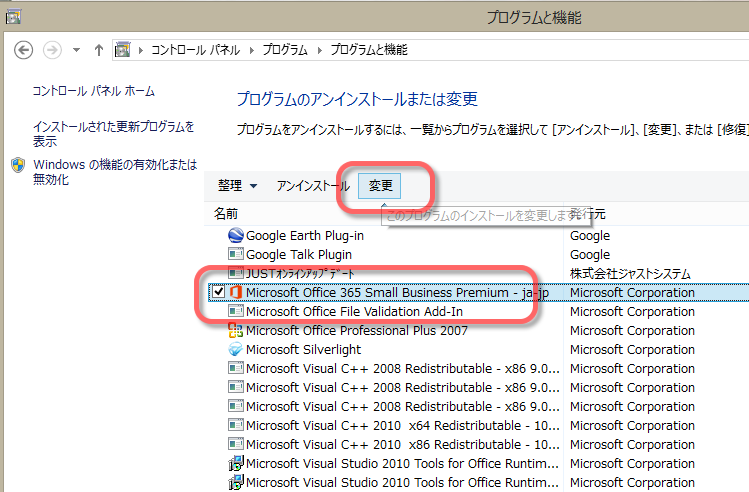
Task: Select Visual C++ 2010 x64 Redistributable name
Action: point(403,426)
